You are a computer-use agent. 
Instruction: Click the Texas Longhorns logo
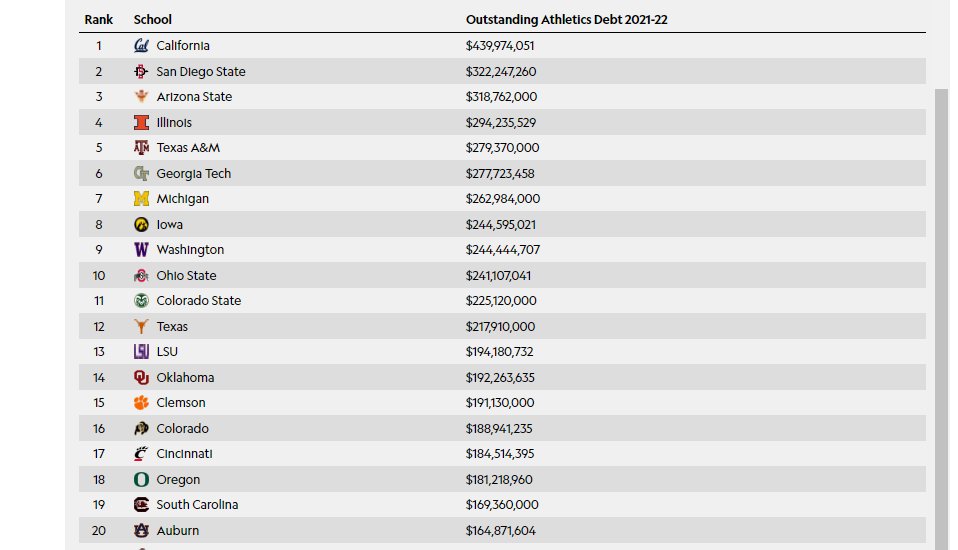click(141, 327)
